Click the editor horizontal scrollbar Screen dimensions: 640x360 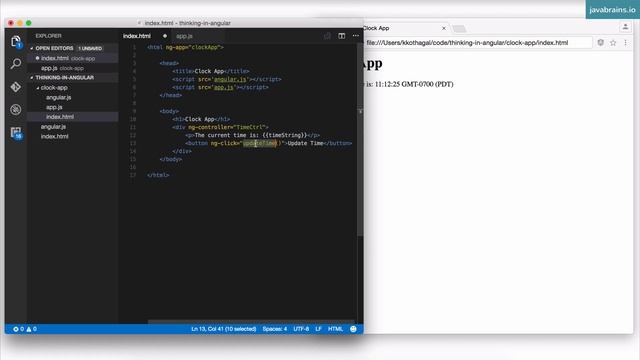coord(251,322)
